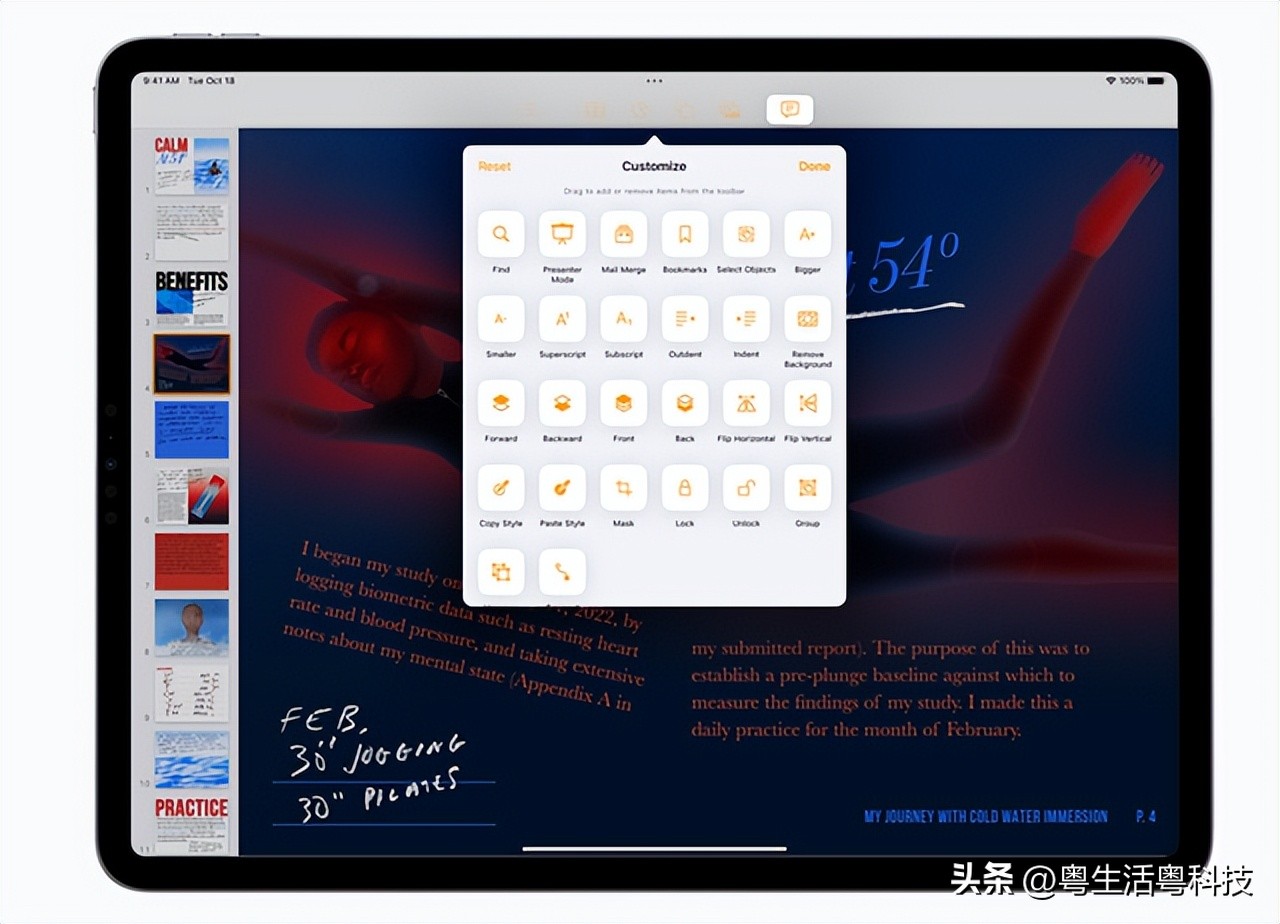
Task: Tap the Mail Merge icon
Action: click(x=623, y=232)
